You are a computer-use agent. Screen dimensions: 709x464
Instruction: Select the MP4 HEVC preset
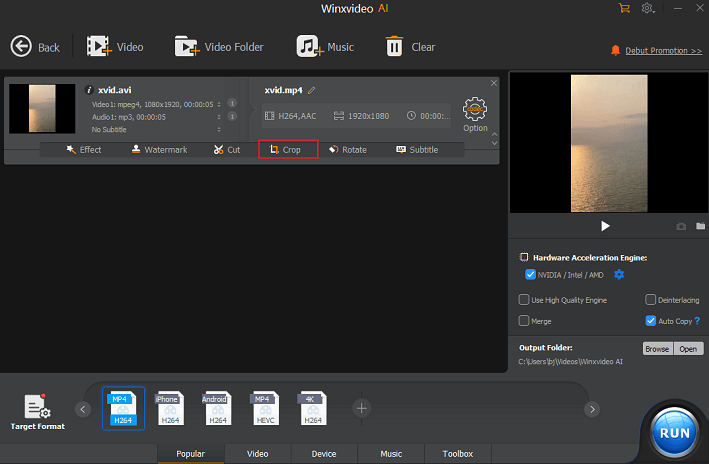pos(265,408)
